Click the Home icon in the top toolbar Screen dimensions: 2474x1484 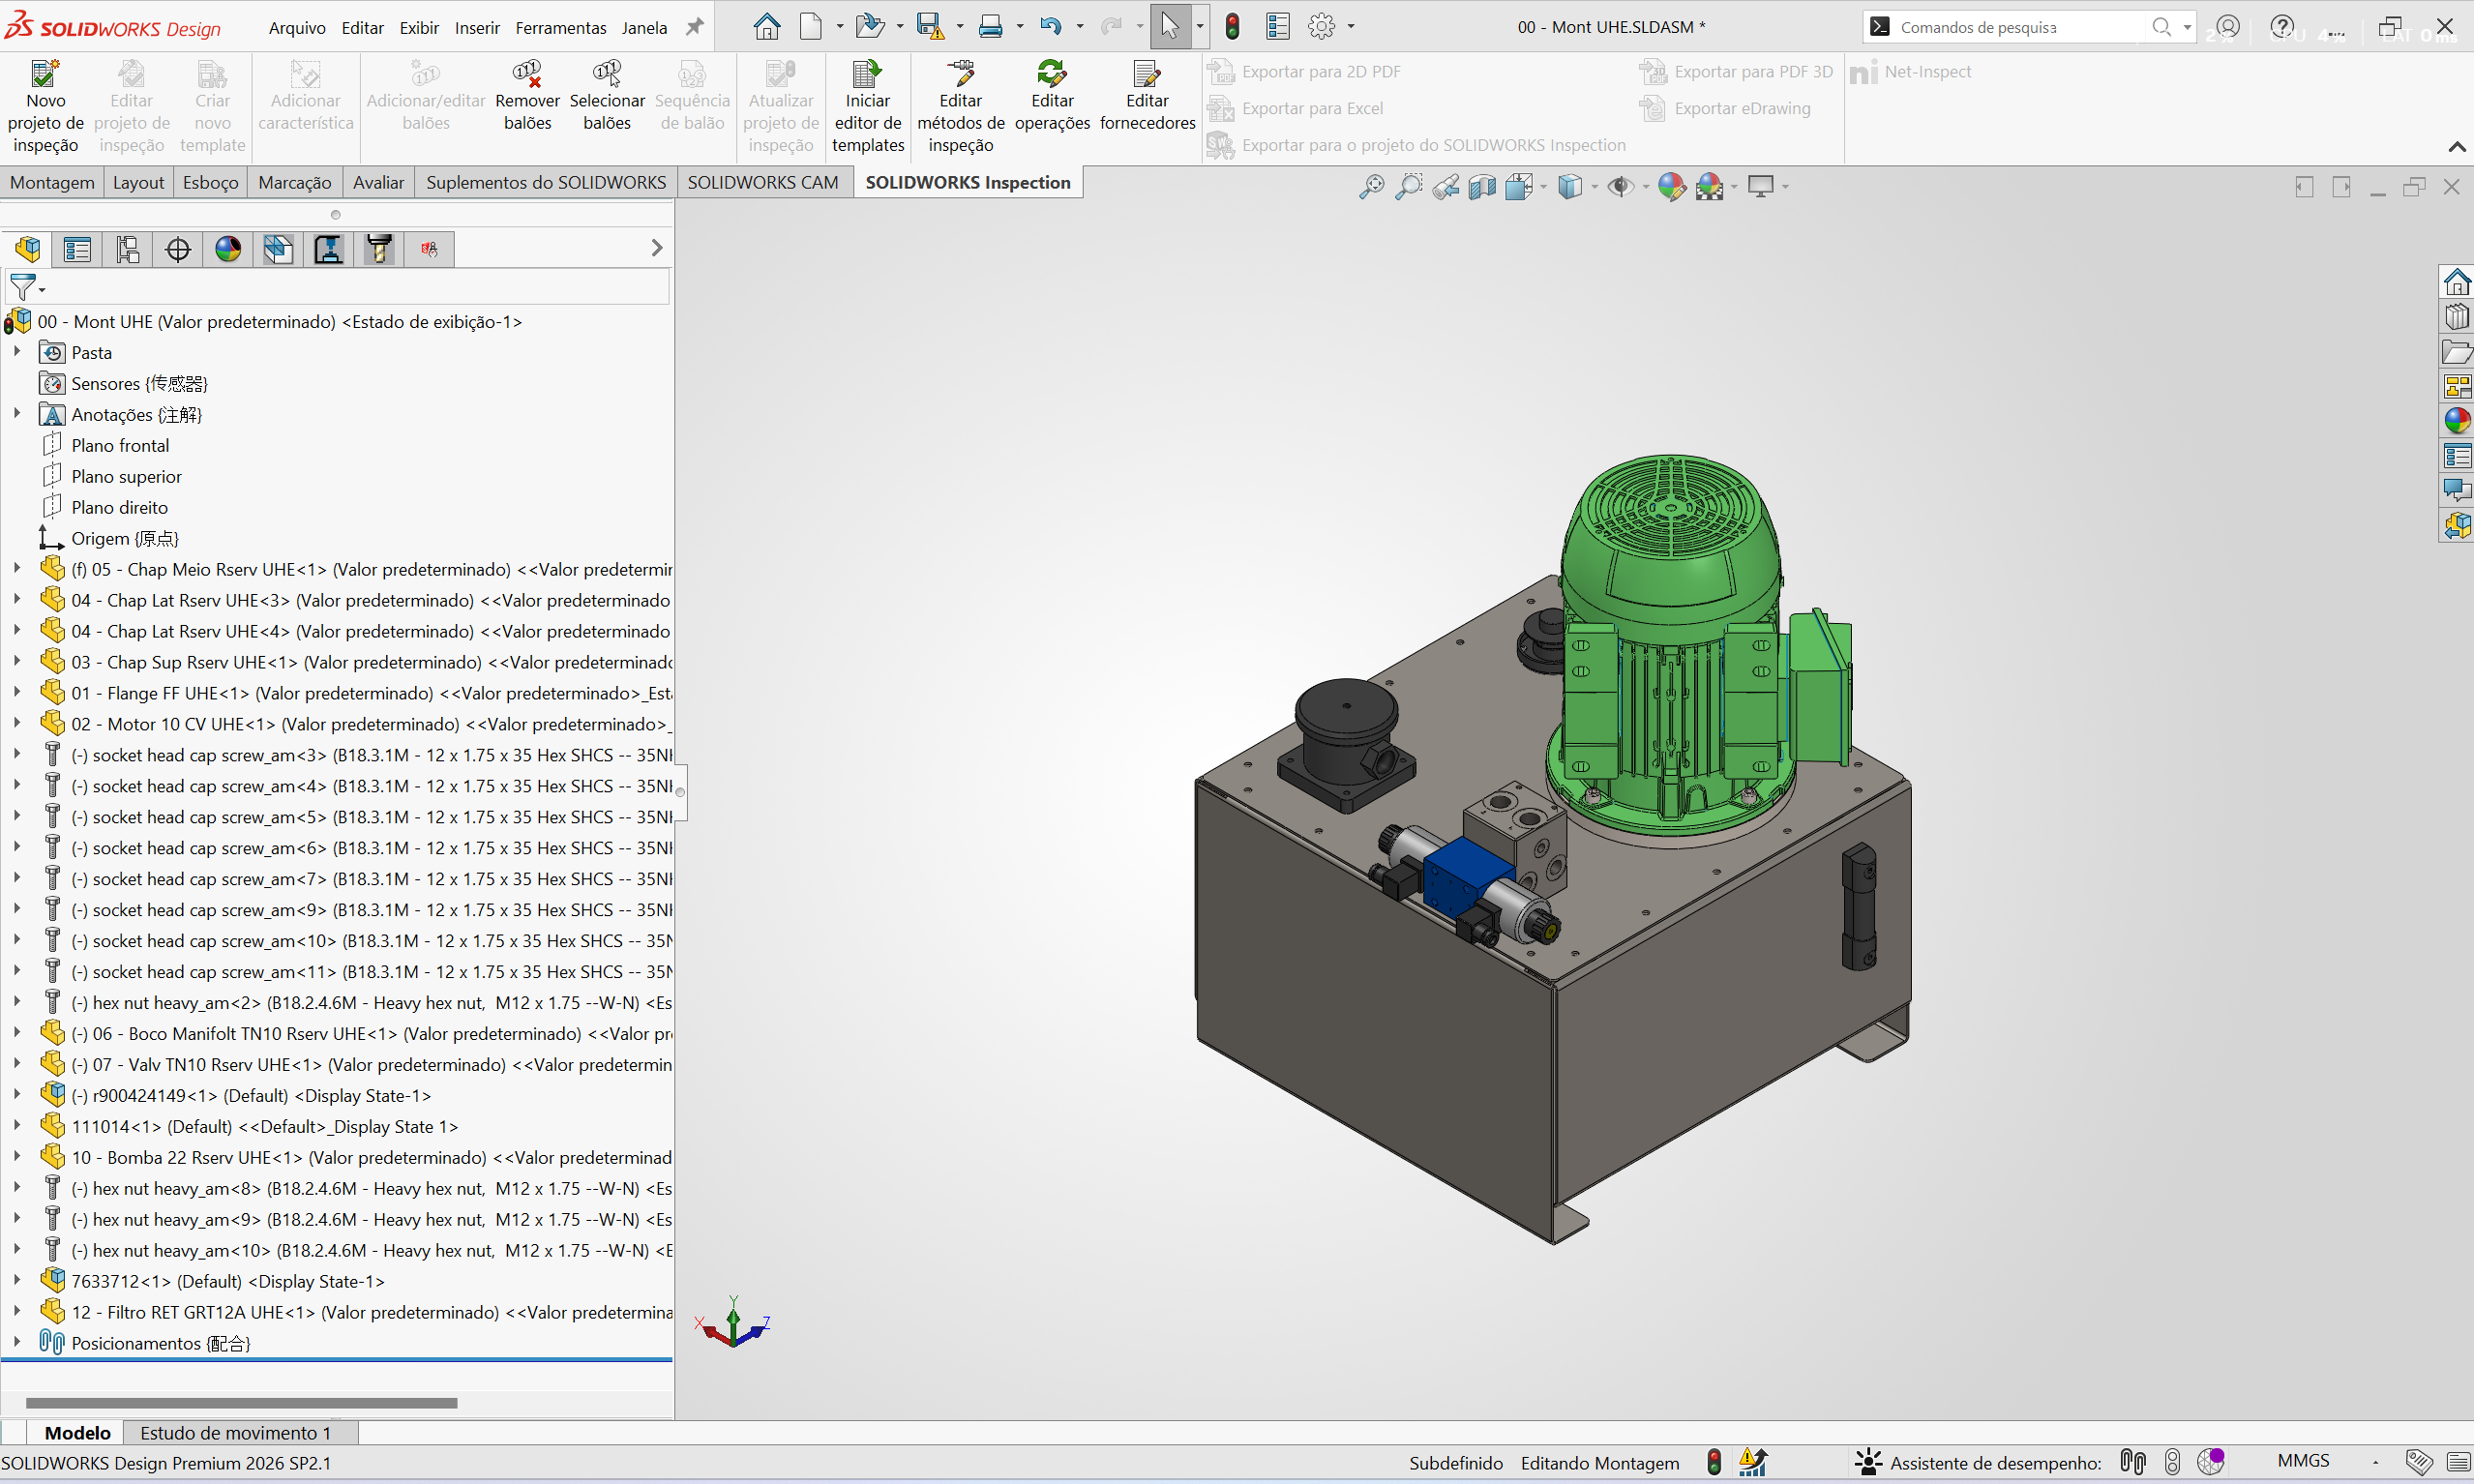[767, 27]
